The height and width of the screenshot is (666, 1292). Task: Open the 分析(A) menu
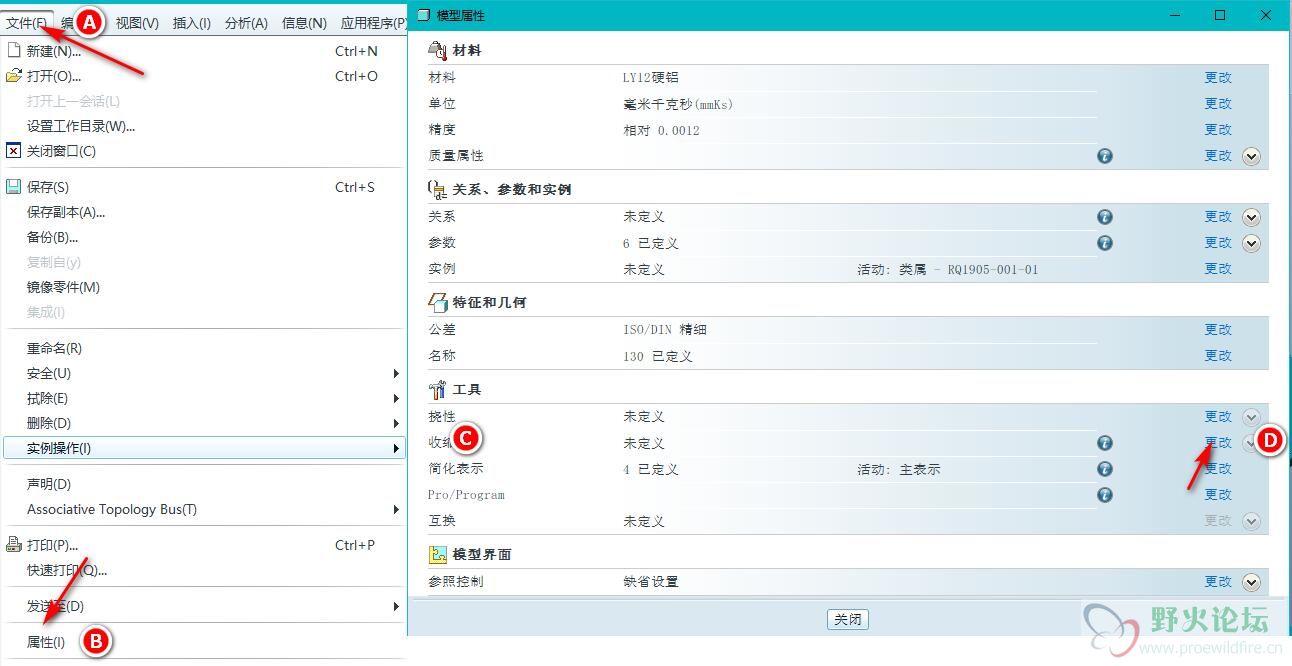246,22
